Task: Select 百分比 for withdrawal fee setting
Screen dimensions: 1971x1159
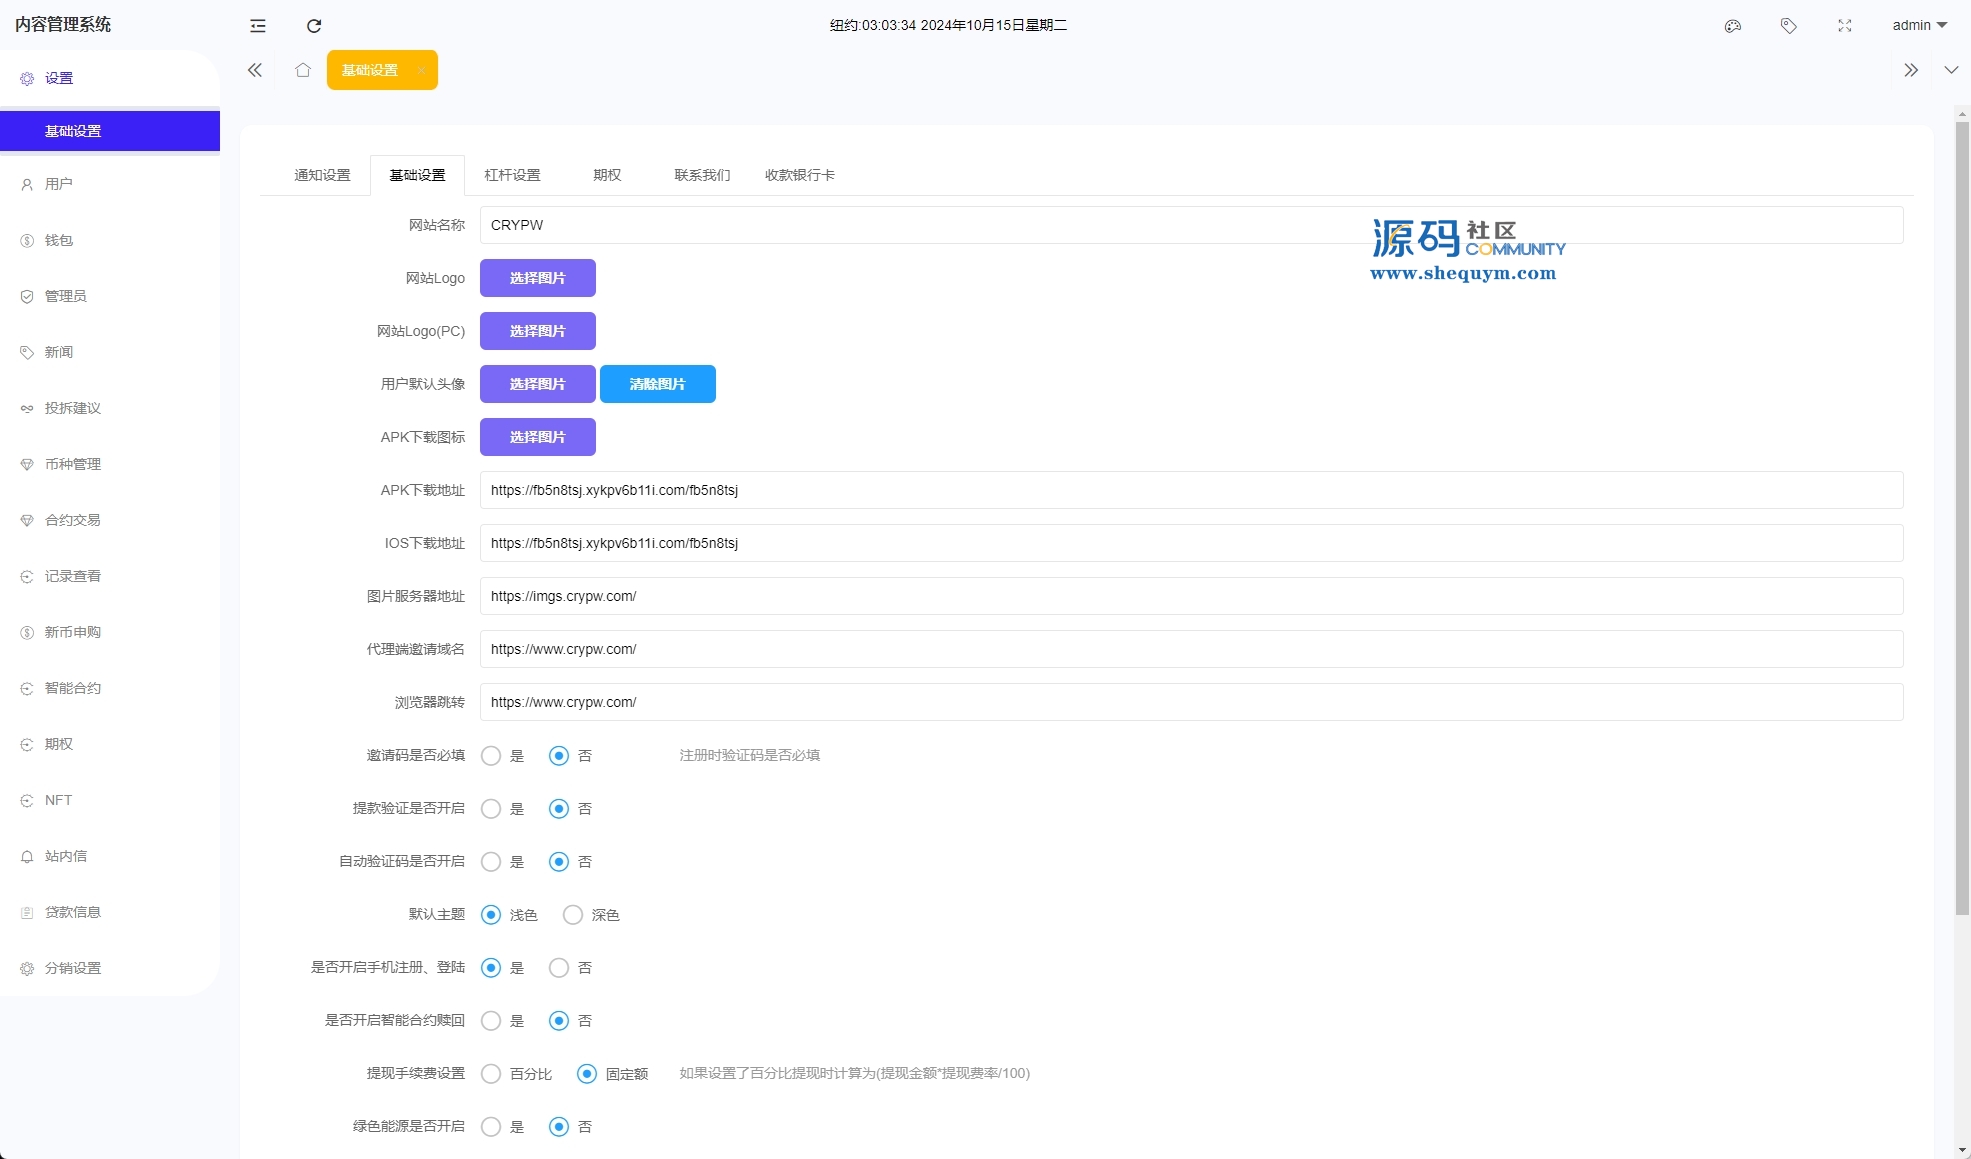Action: 491,1074
